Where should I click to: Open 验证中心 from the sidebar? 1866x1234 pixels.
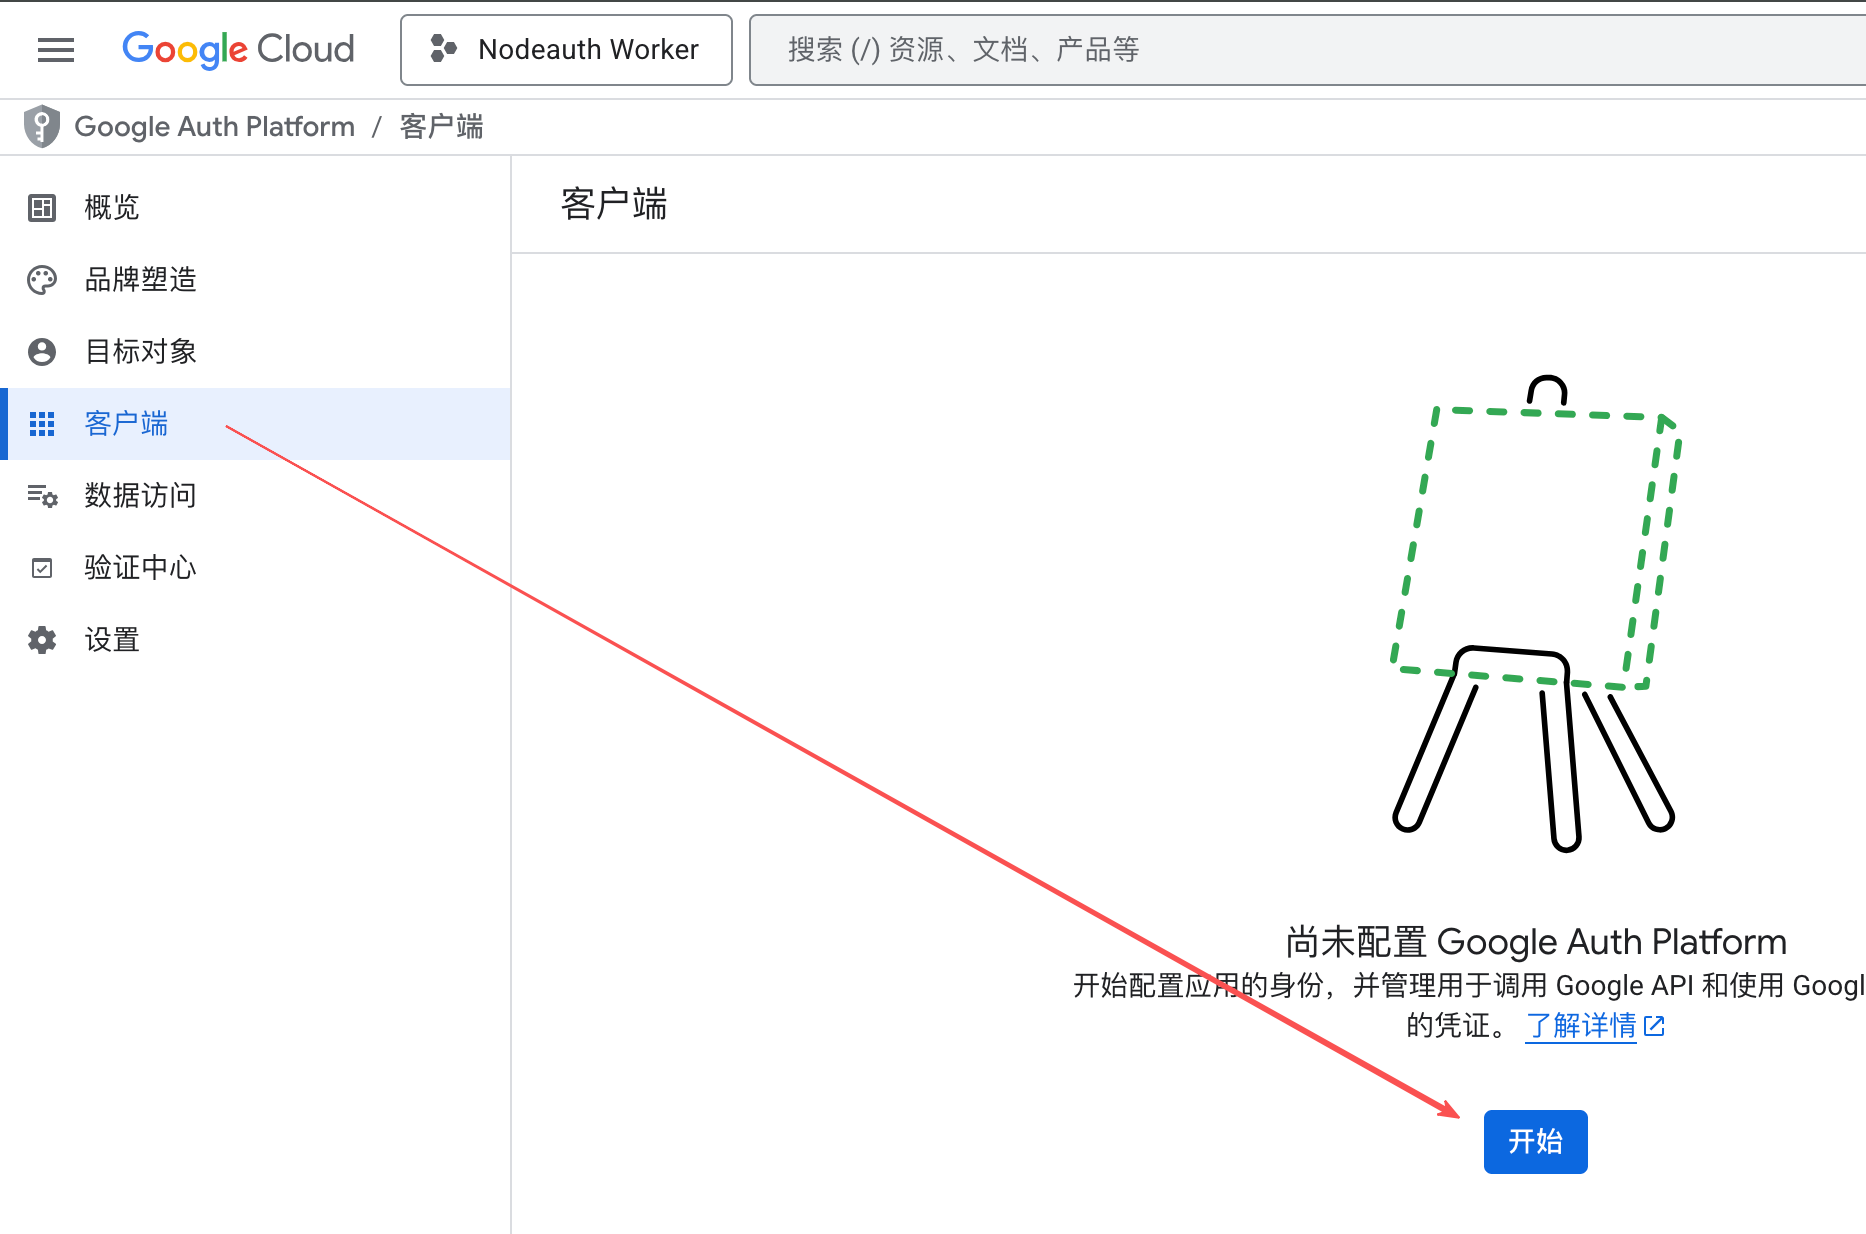[x=140, y=568]
